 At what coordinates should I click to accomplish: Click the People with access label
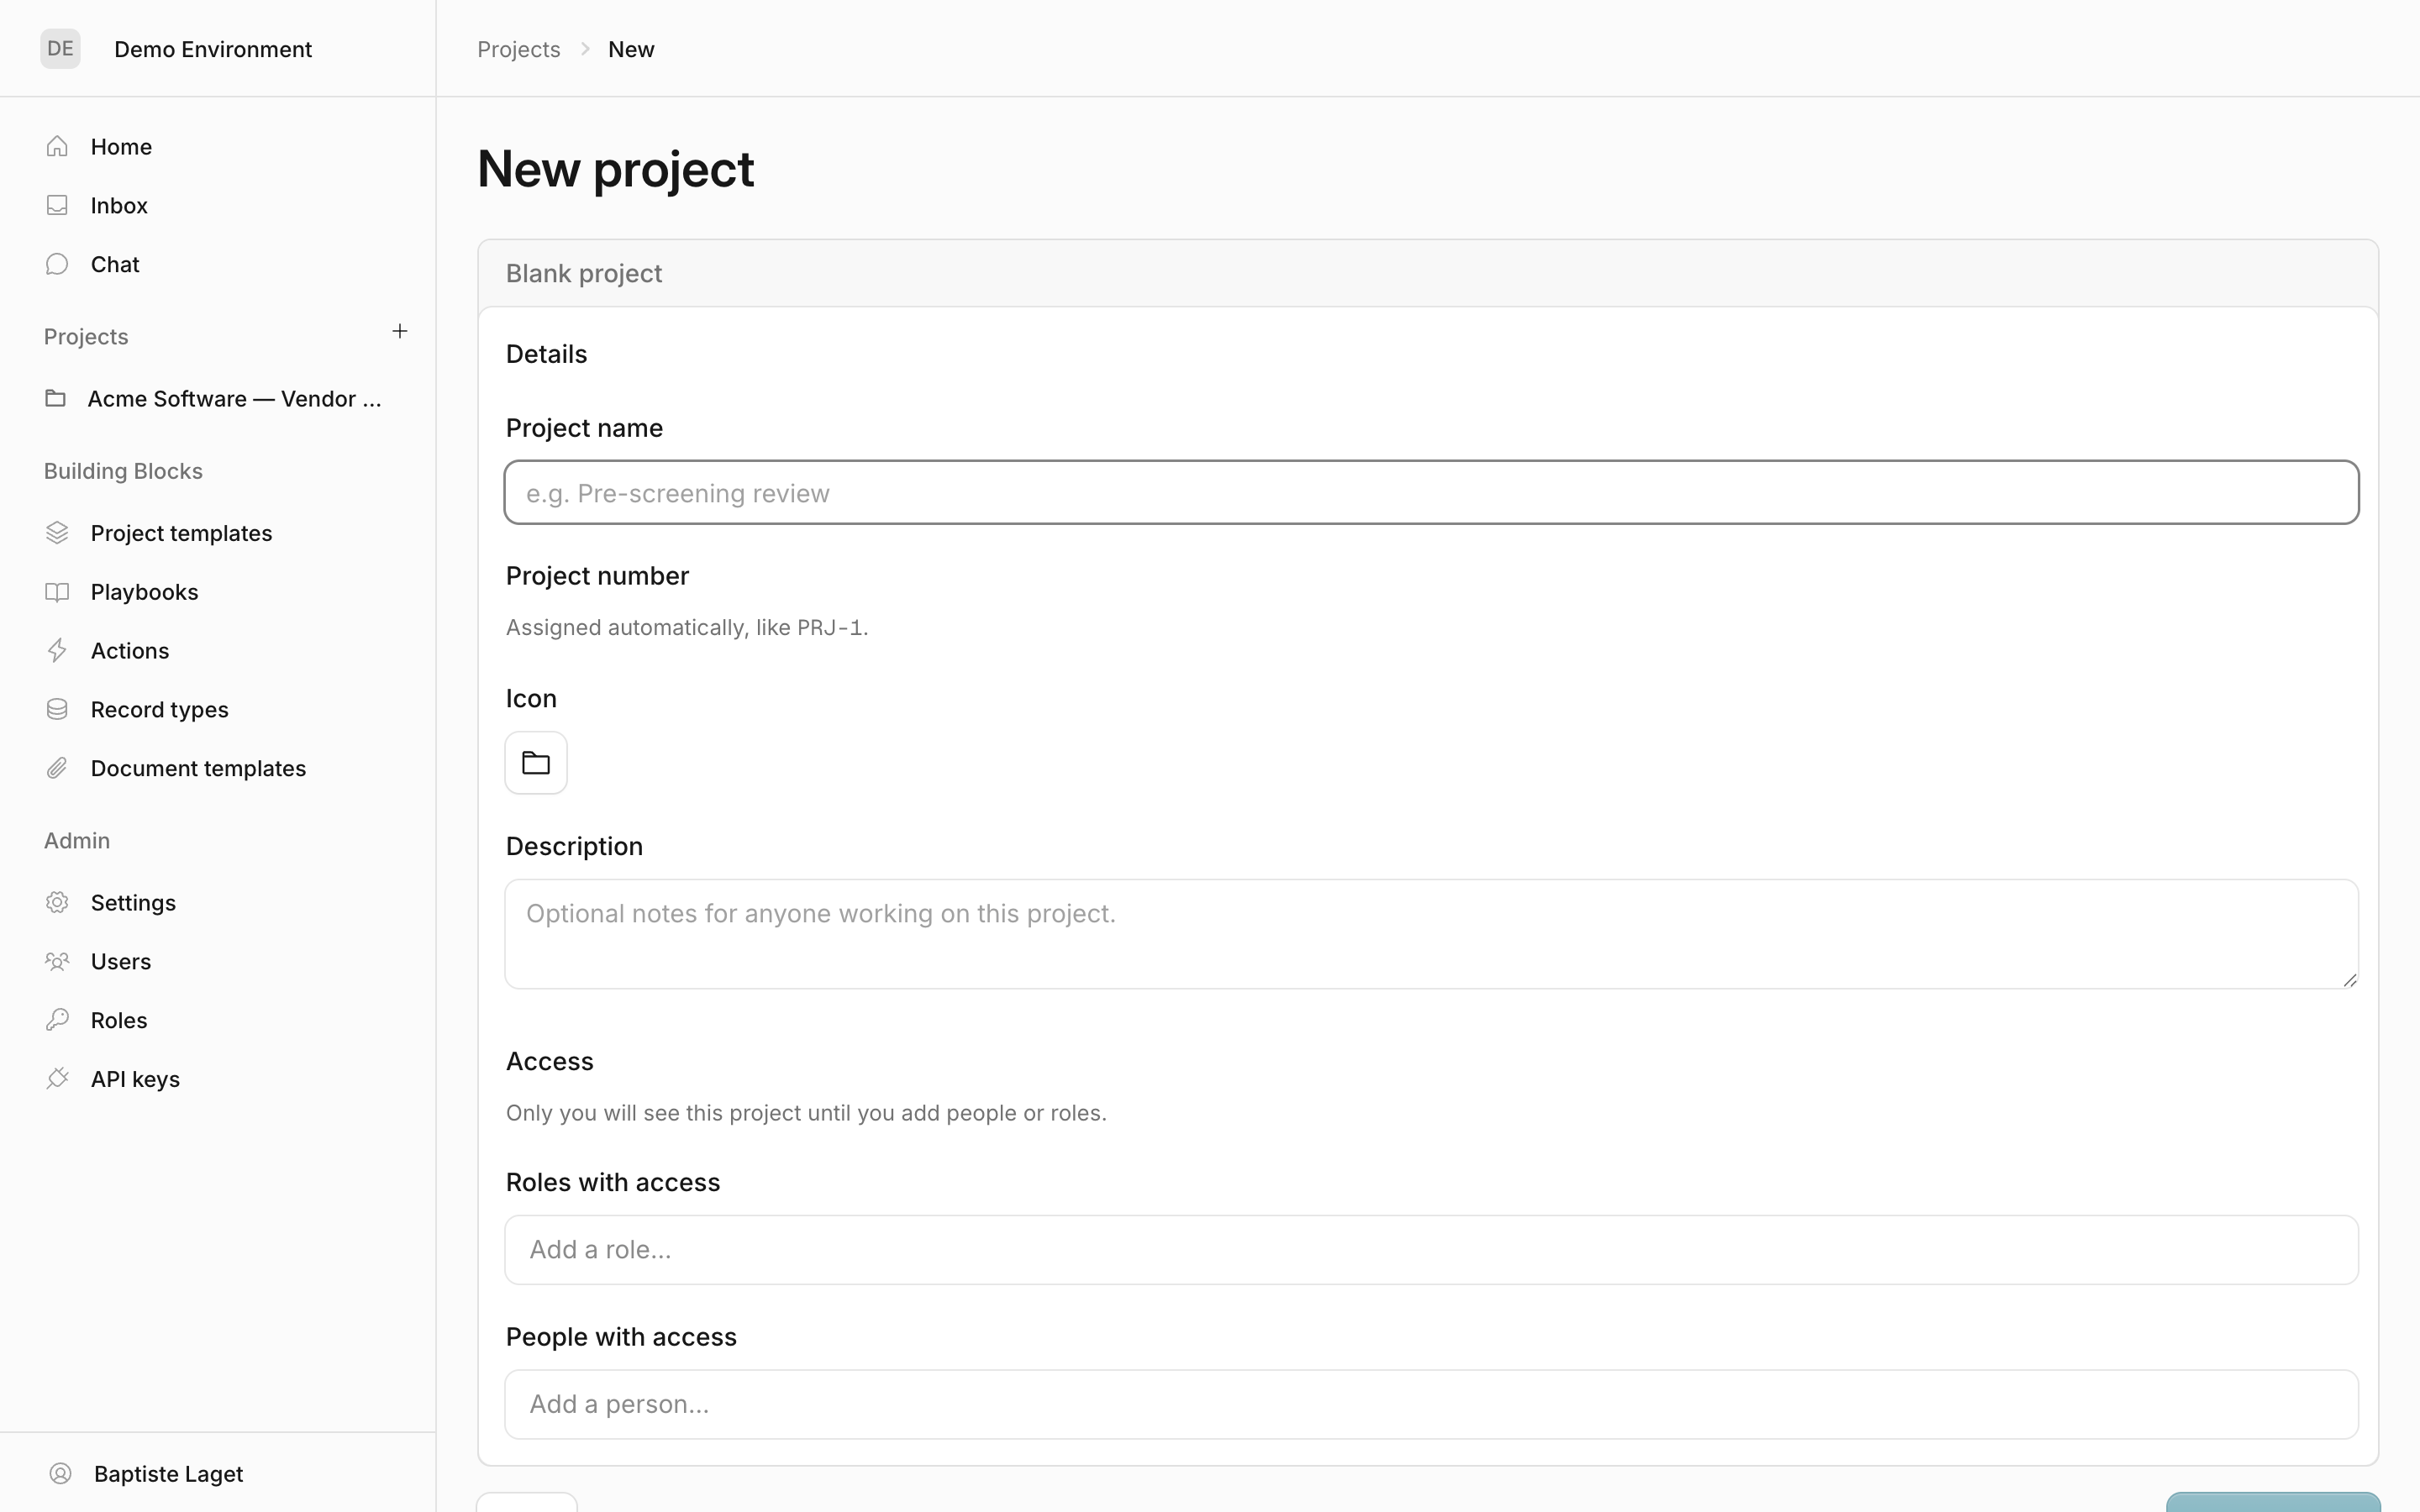click(x=621, y=1337)
